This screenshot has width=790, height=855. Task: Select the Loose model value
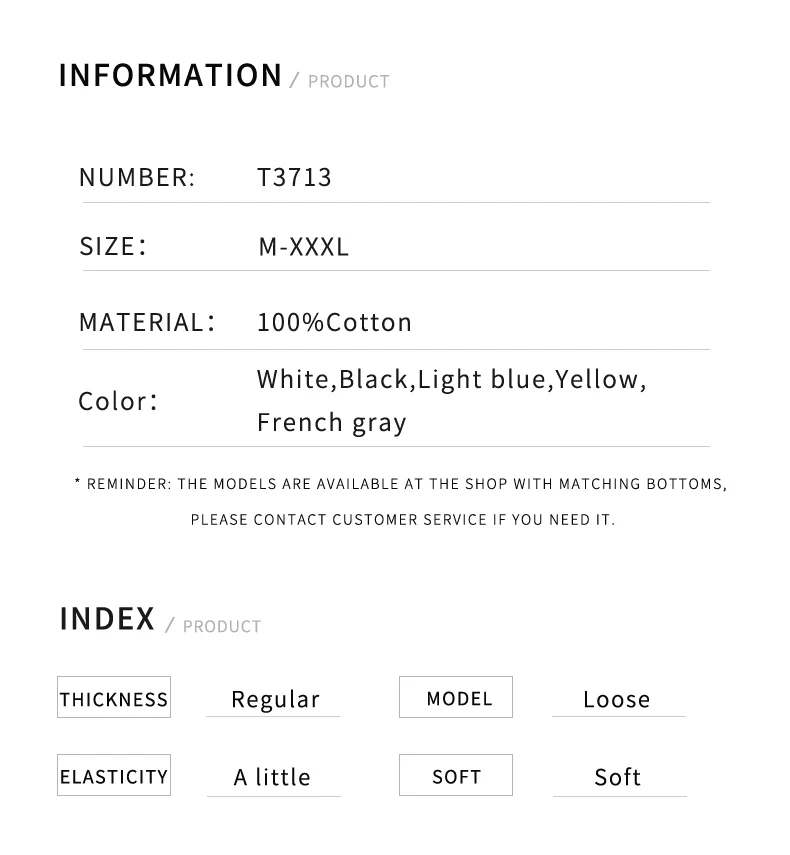point(617,700)
